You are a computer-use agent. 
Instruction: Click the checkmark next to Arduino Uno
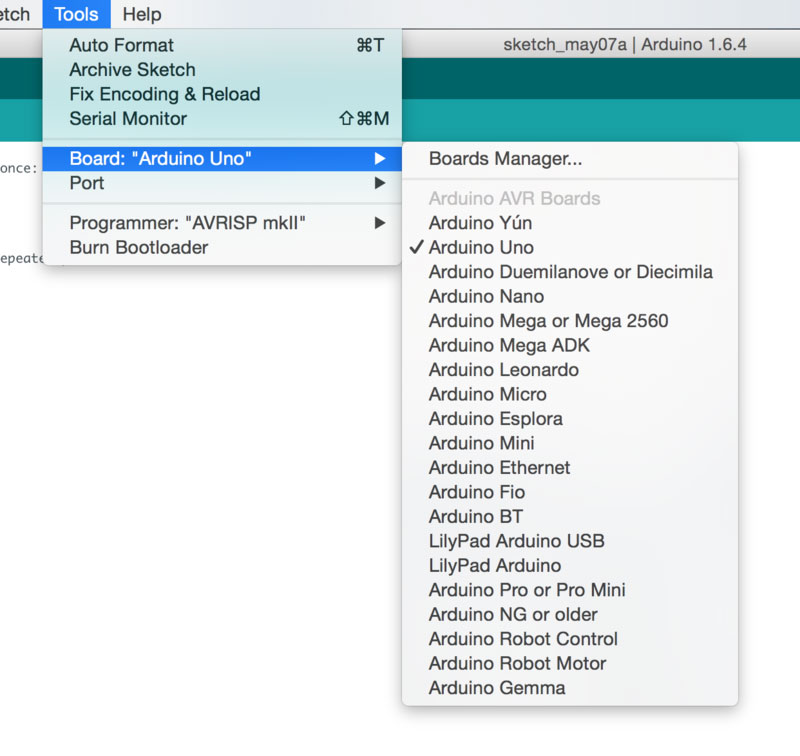coord(417,247)
